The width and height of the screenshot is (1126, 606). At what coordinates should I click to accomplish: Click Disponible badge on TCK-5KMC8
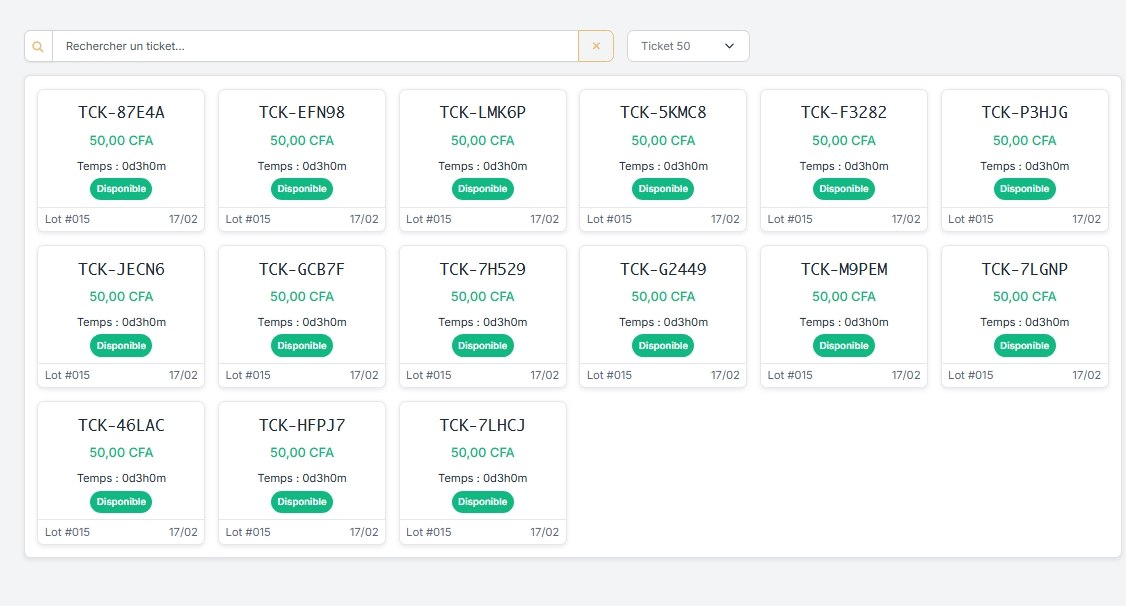[663, 189]
